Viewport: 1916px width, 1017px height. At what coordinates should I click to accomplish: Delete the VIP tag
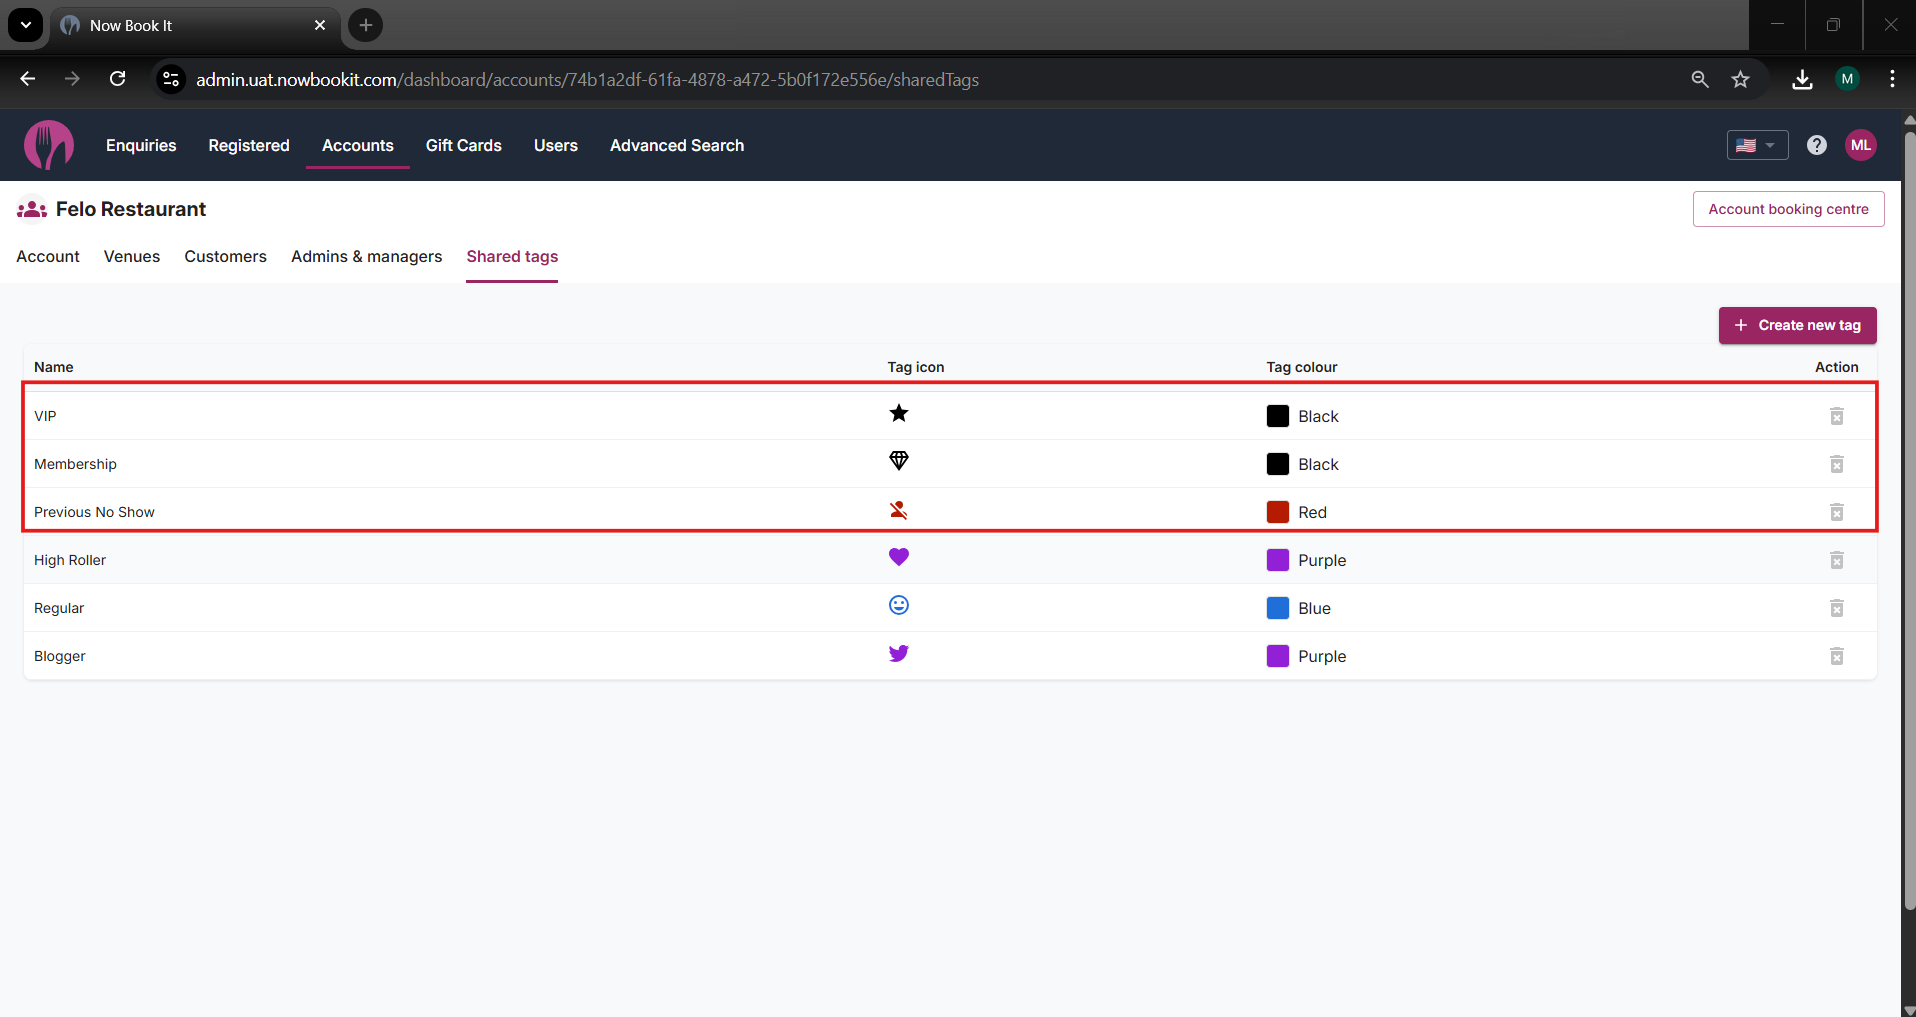[1836, 416]
